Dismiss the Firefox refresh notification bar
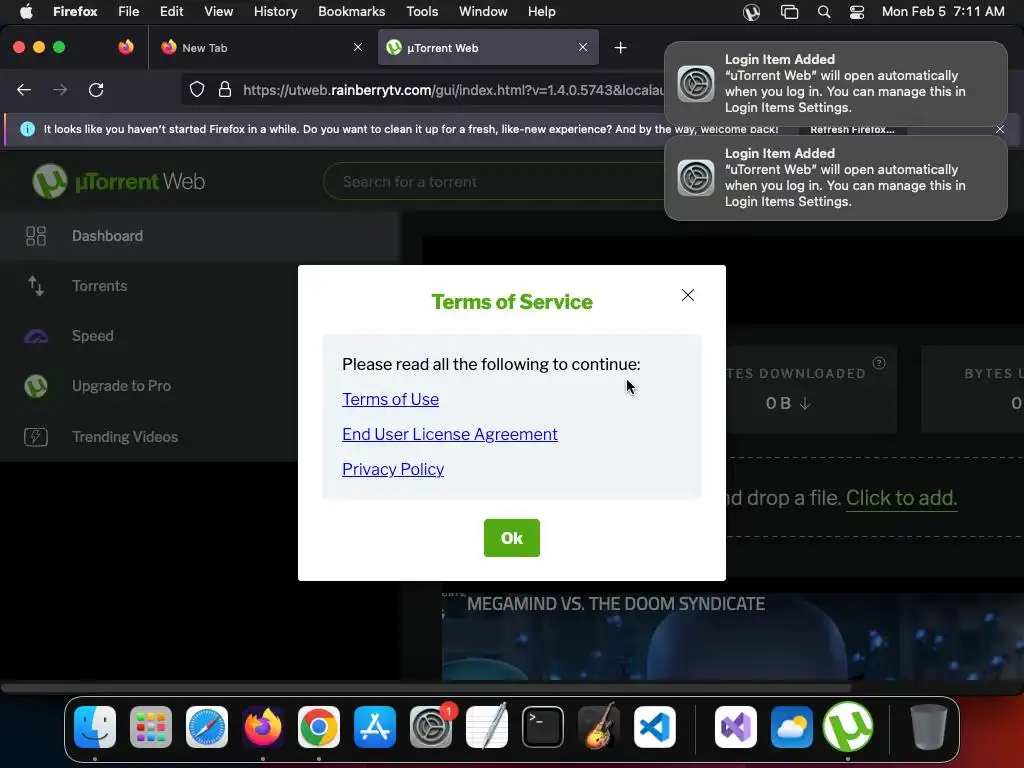 point(1000,129)
